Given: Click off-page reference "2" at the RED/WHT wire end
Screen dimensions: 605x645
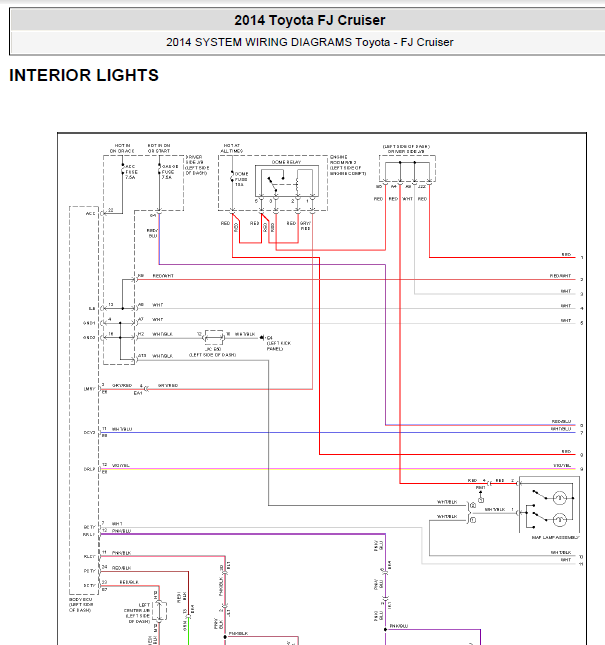Looking at the screenshot, I should point(582,279).
